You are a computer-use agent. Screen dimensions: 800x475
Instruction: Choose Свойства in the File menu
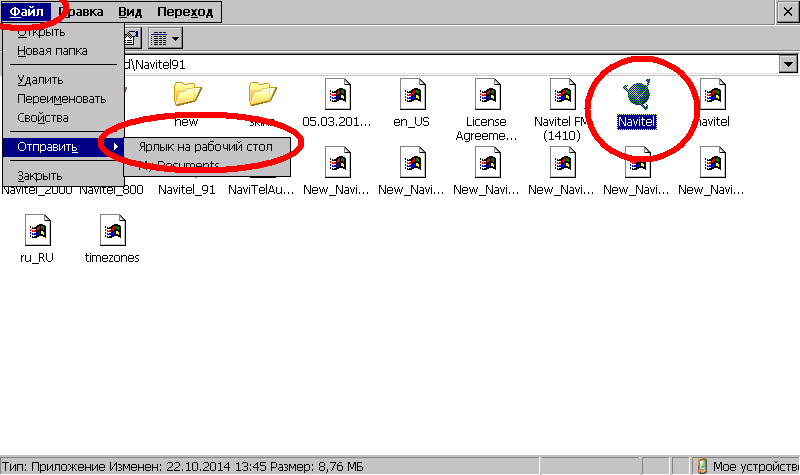coord(43,118)
